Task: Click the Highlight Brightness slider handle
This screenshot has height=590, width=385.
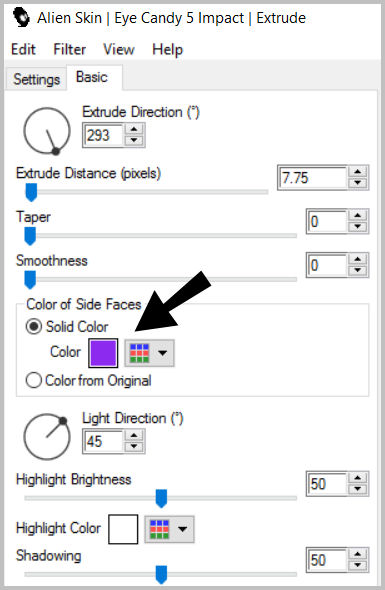Action: coord(161,498)
